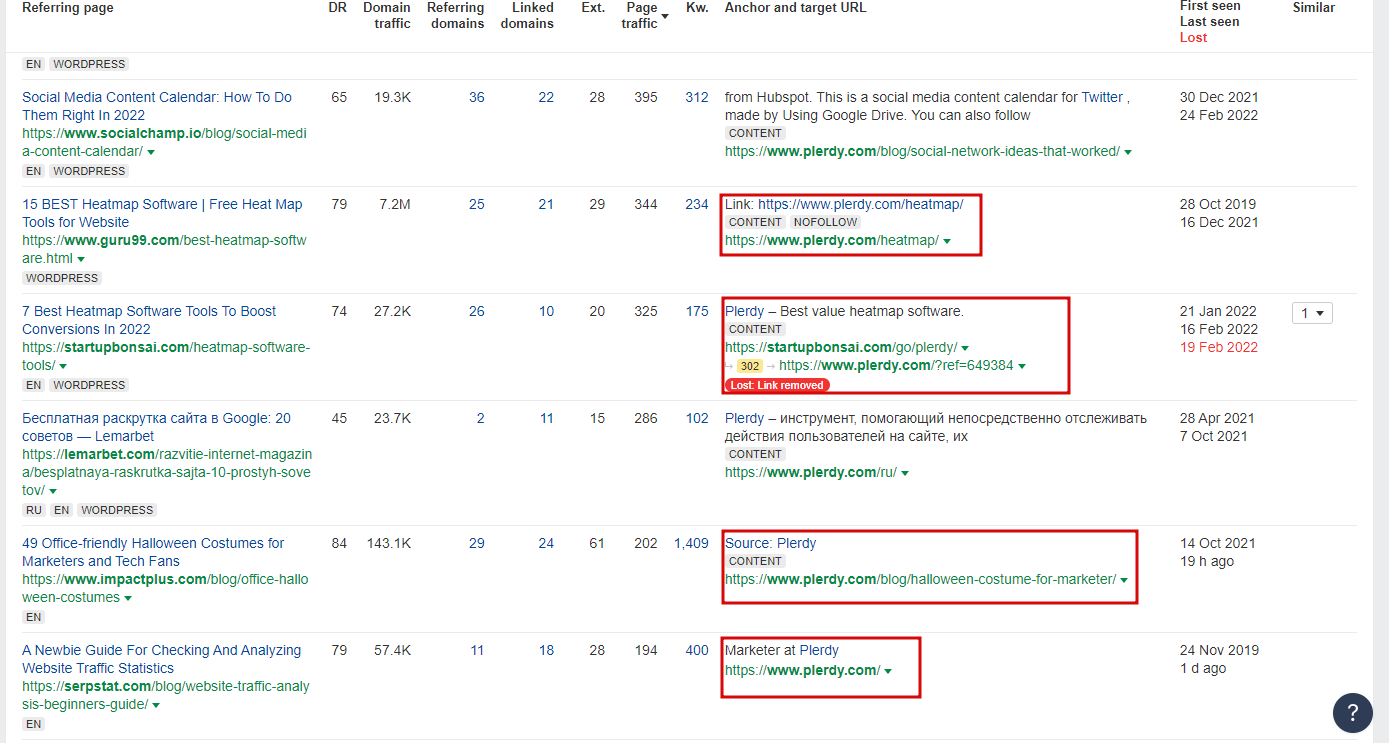Click the www.plerdy.com/ru/ target link
This screenshot has width=1389, height=743.
(x=811, y=472)
